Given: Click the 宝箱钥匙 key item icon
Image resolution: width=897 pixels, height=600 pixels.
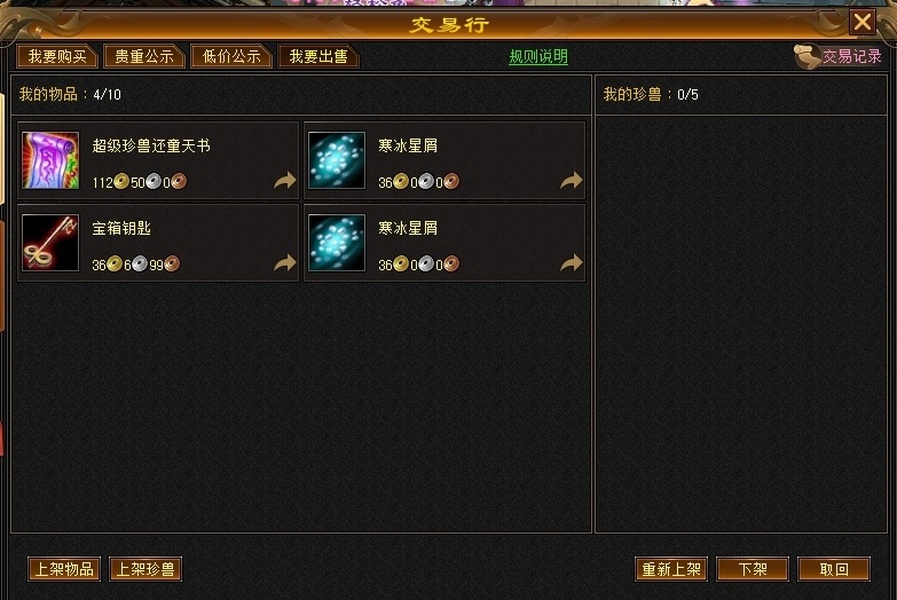Looking at the screenshot, I should (50, 243).
